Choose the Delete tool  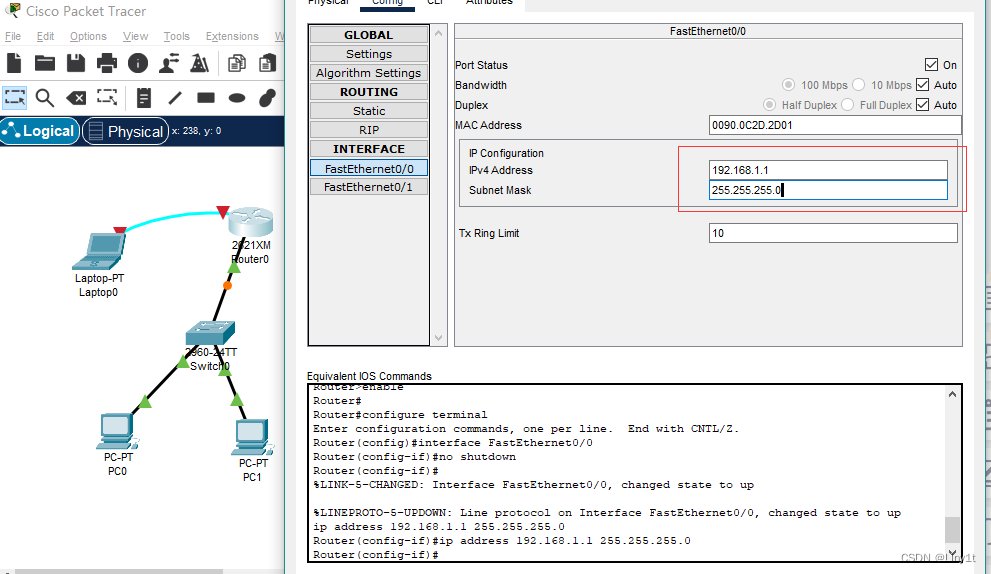point(76,98)
